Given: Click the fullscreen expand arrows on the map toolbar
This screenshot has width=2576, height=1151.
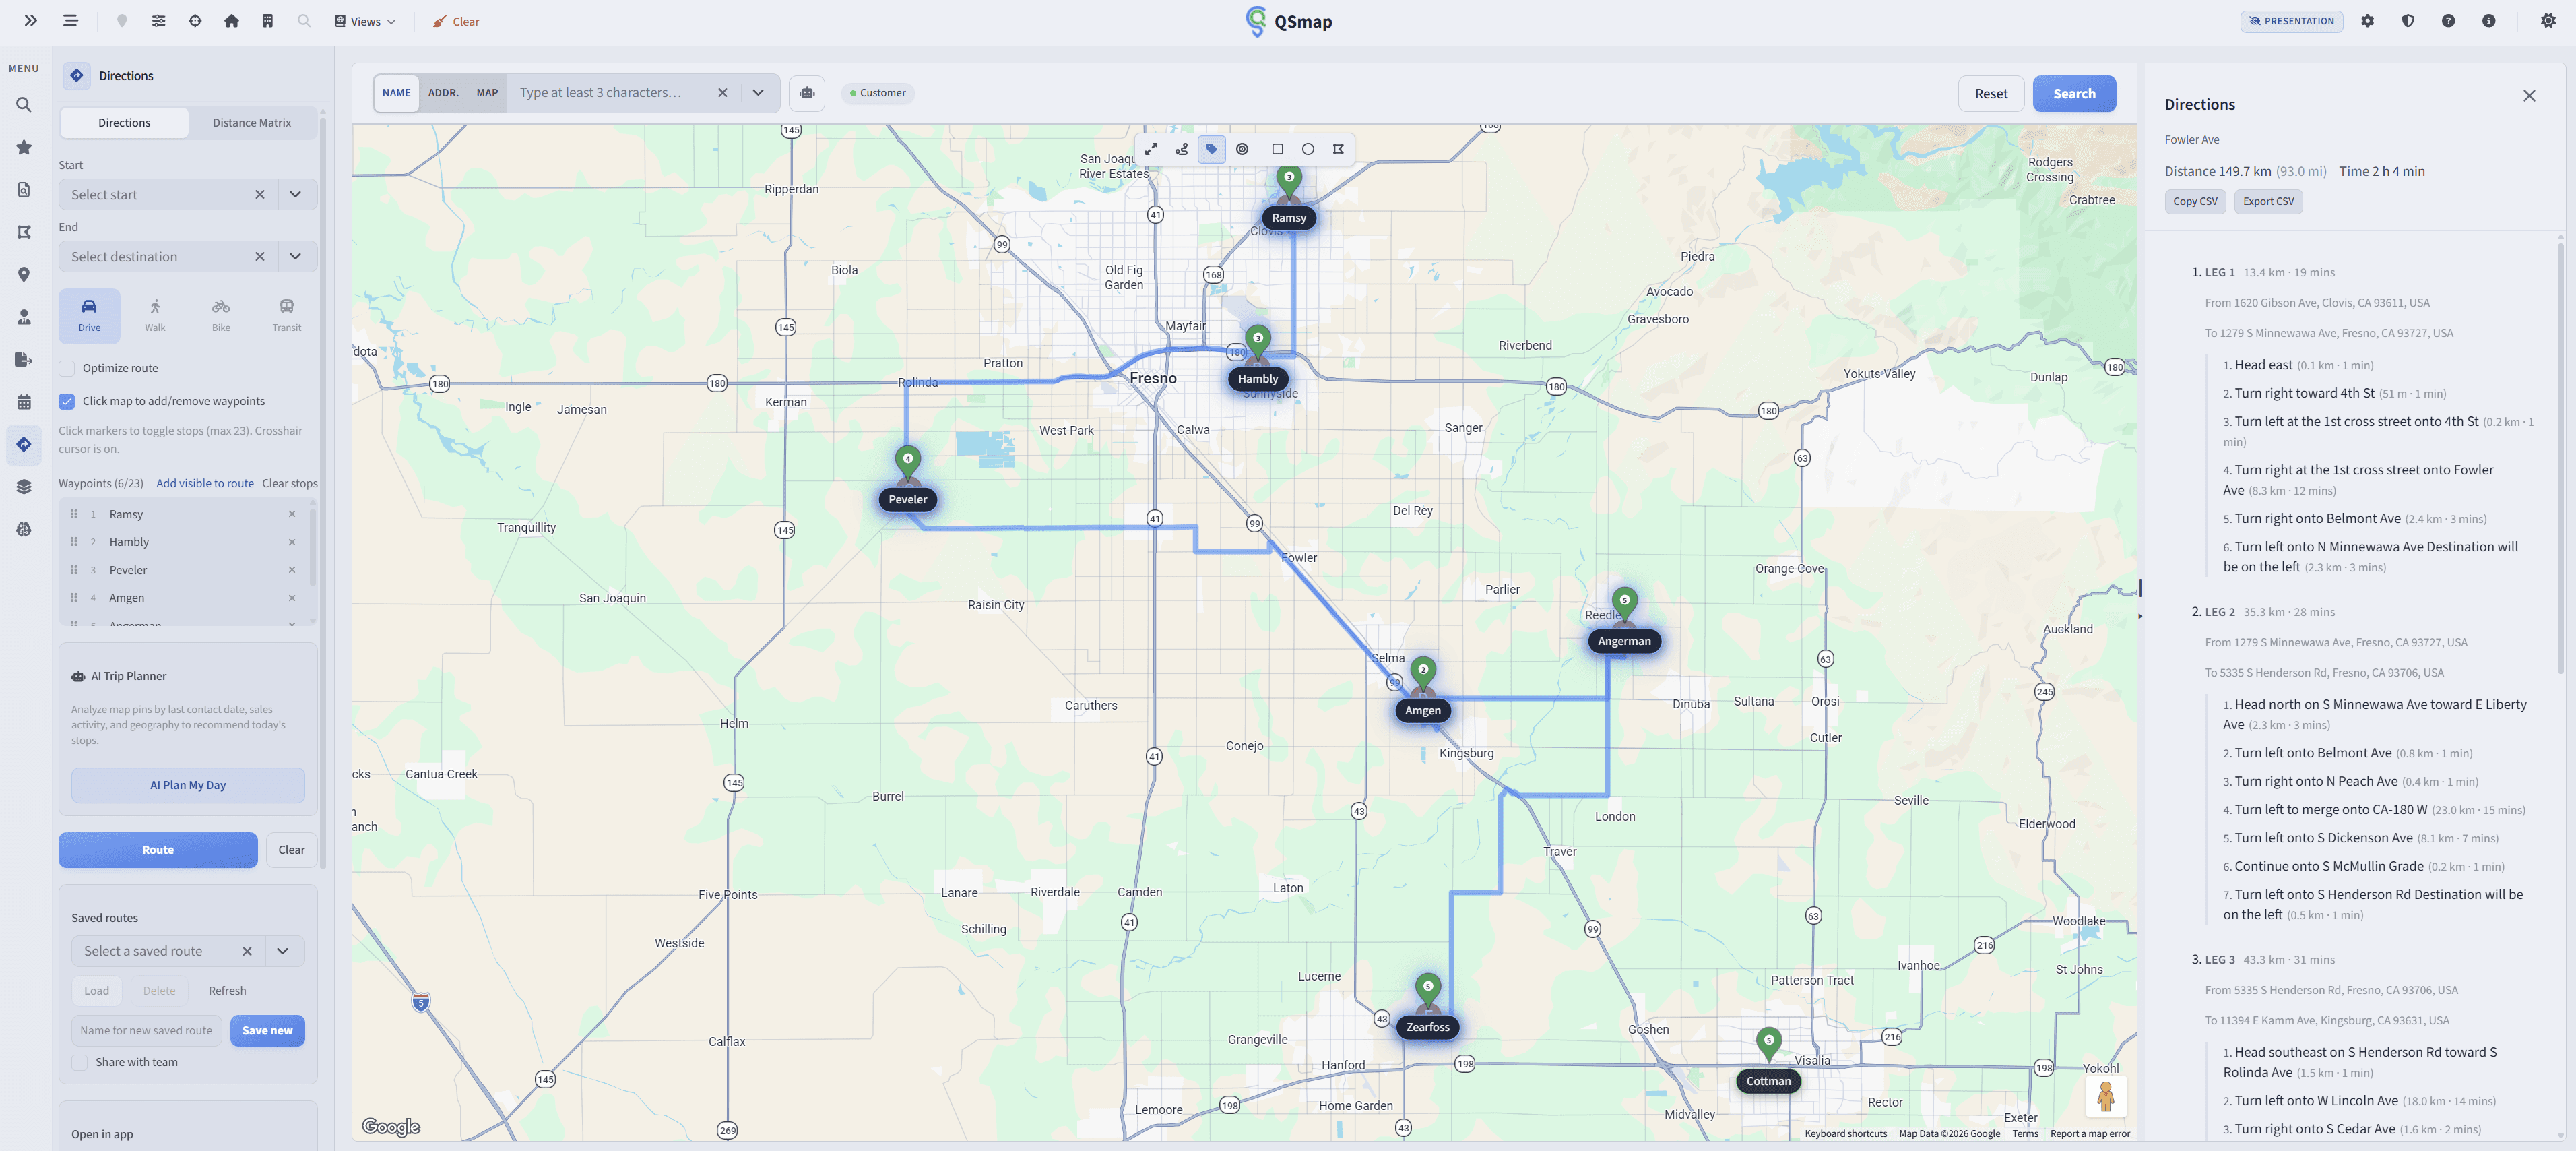Looking at the screenshot, I should click(1151, 149).
